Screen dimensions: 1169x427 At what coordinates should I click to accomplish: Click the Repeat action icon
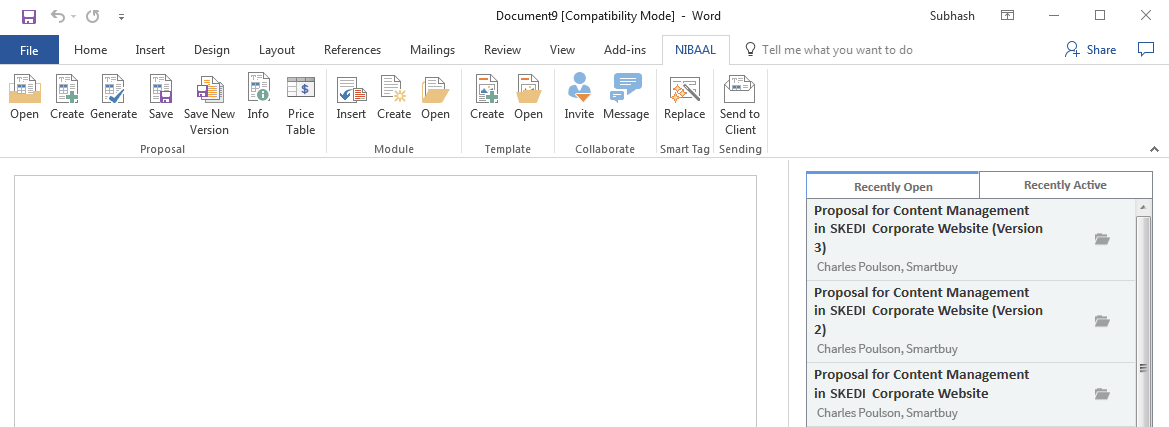92,16
